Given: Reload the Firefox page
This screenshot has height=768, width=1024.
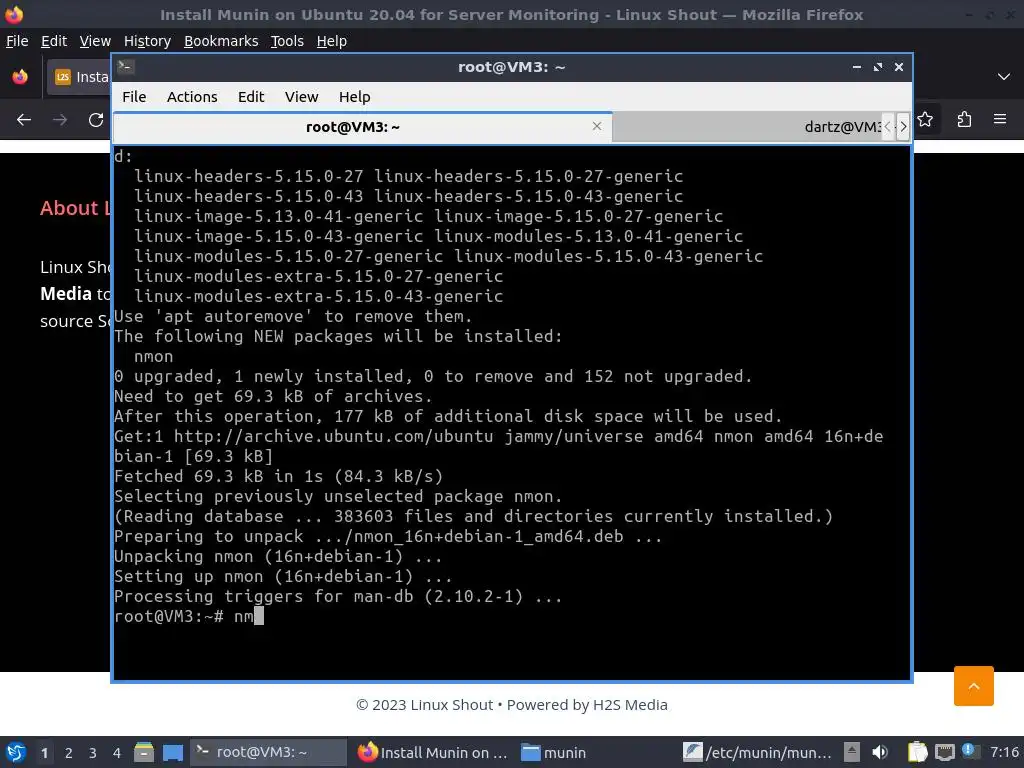Looking at the screenshot, I should click(x=96, y=120).
